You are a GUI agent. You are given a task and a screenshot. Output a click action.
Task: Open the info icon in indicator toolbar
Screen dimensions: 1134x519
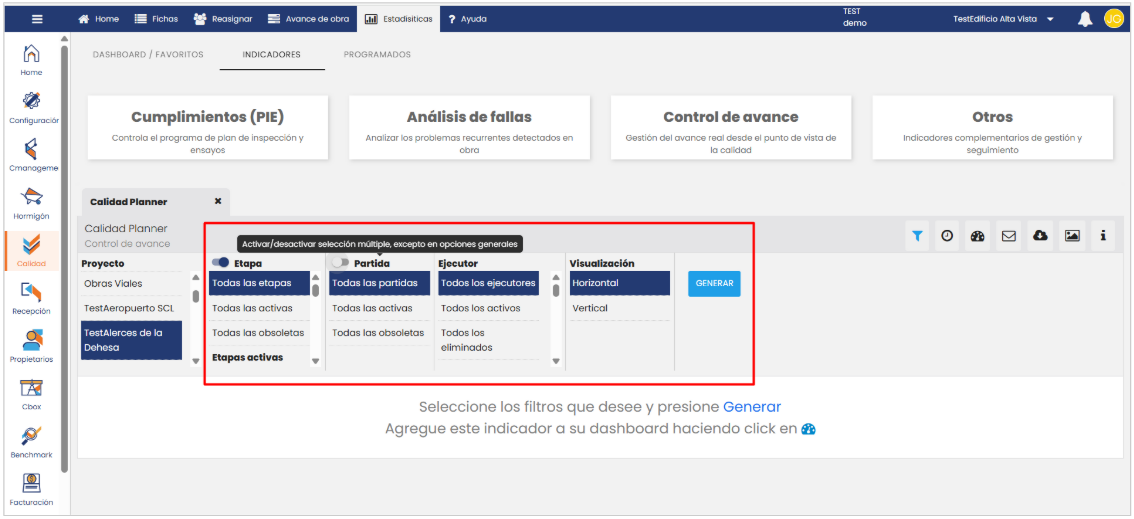(x=1103, y=236)
